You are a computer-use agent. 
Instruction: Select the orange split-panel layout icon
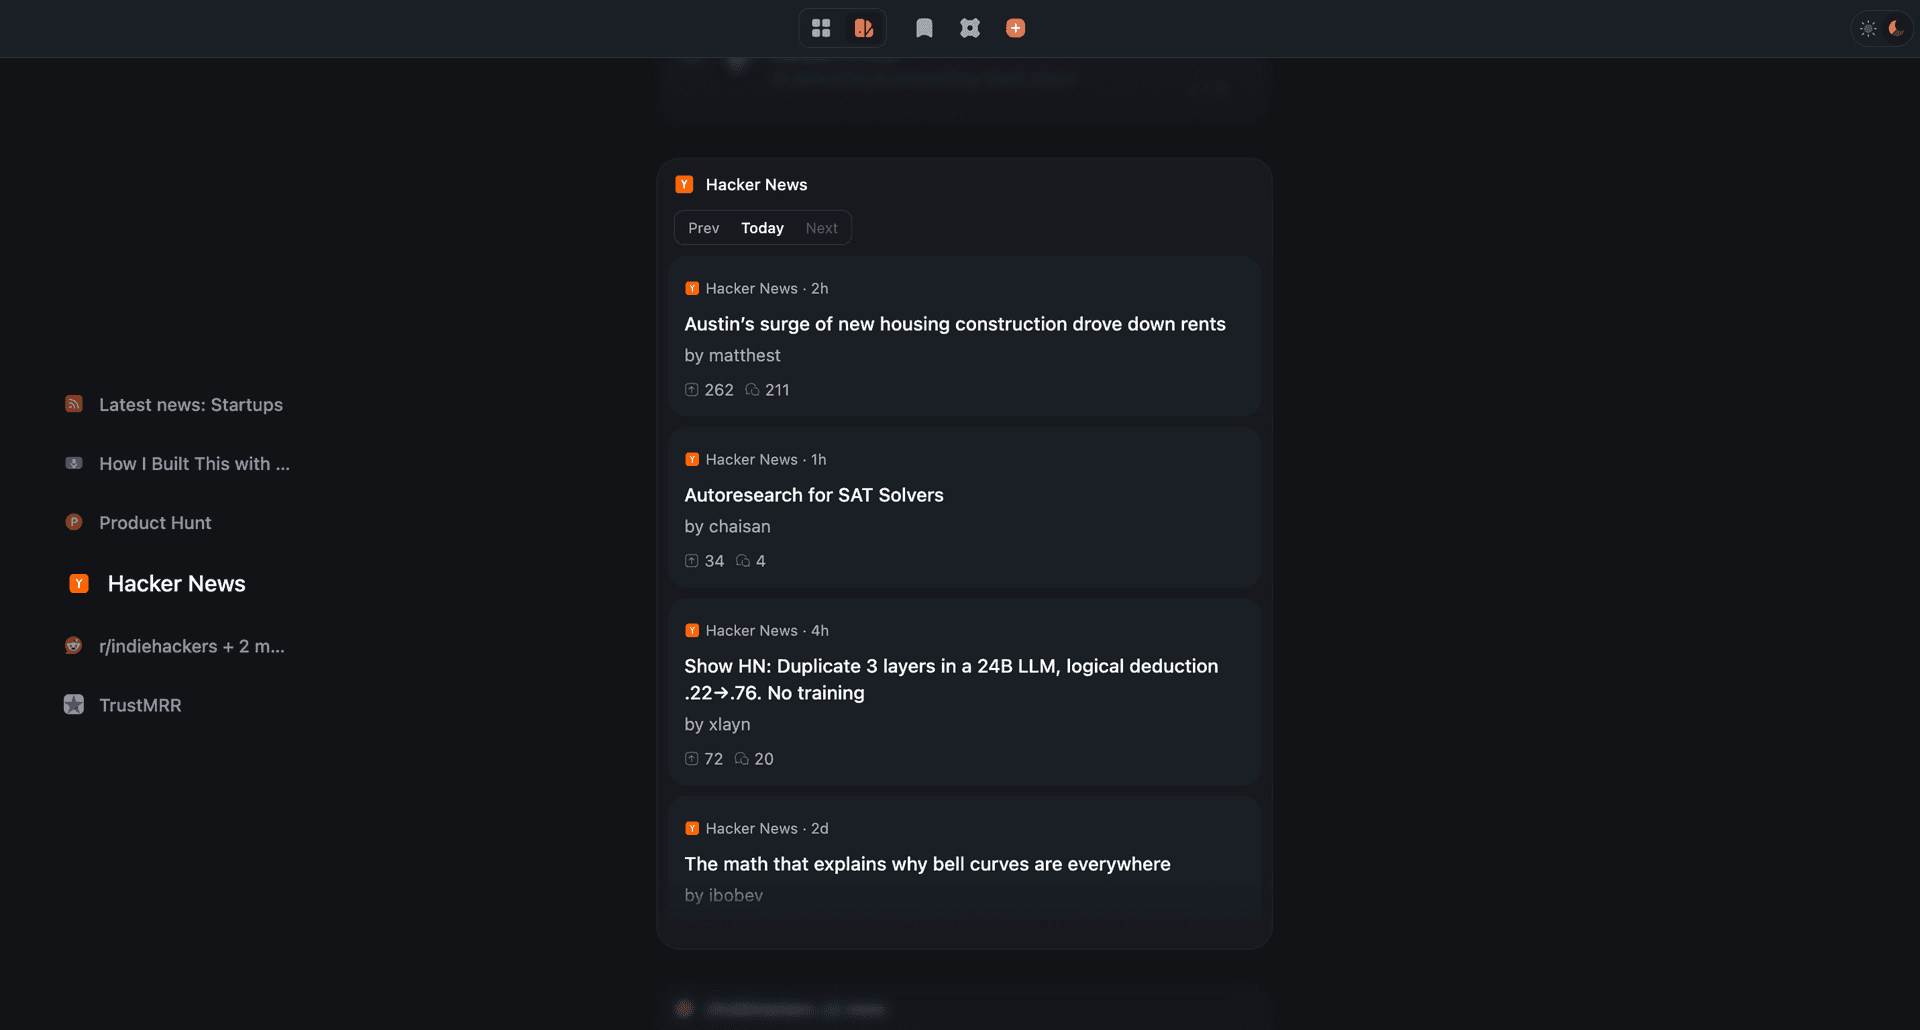click(x=864, y=28)
